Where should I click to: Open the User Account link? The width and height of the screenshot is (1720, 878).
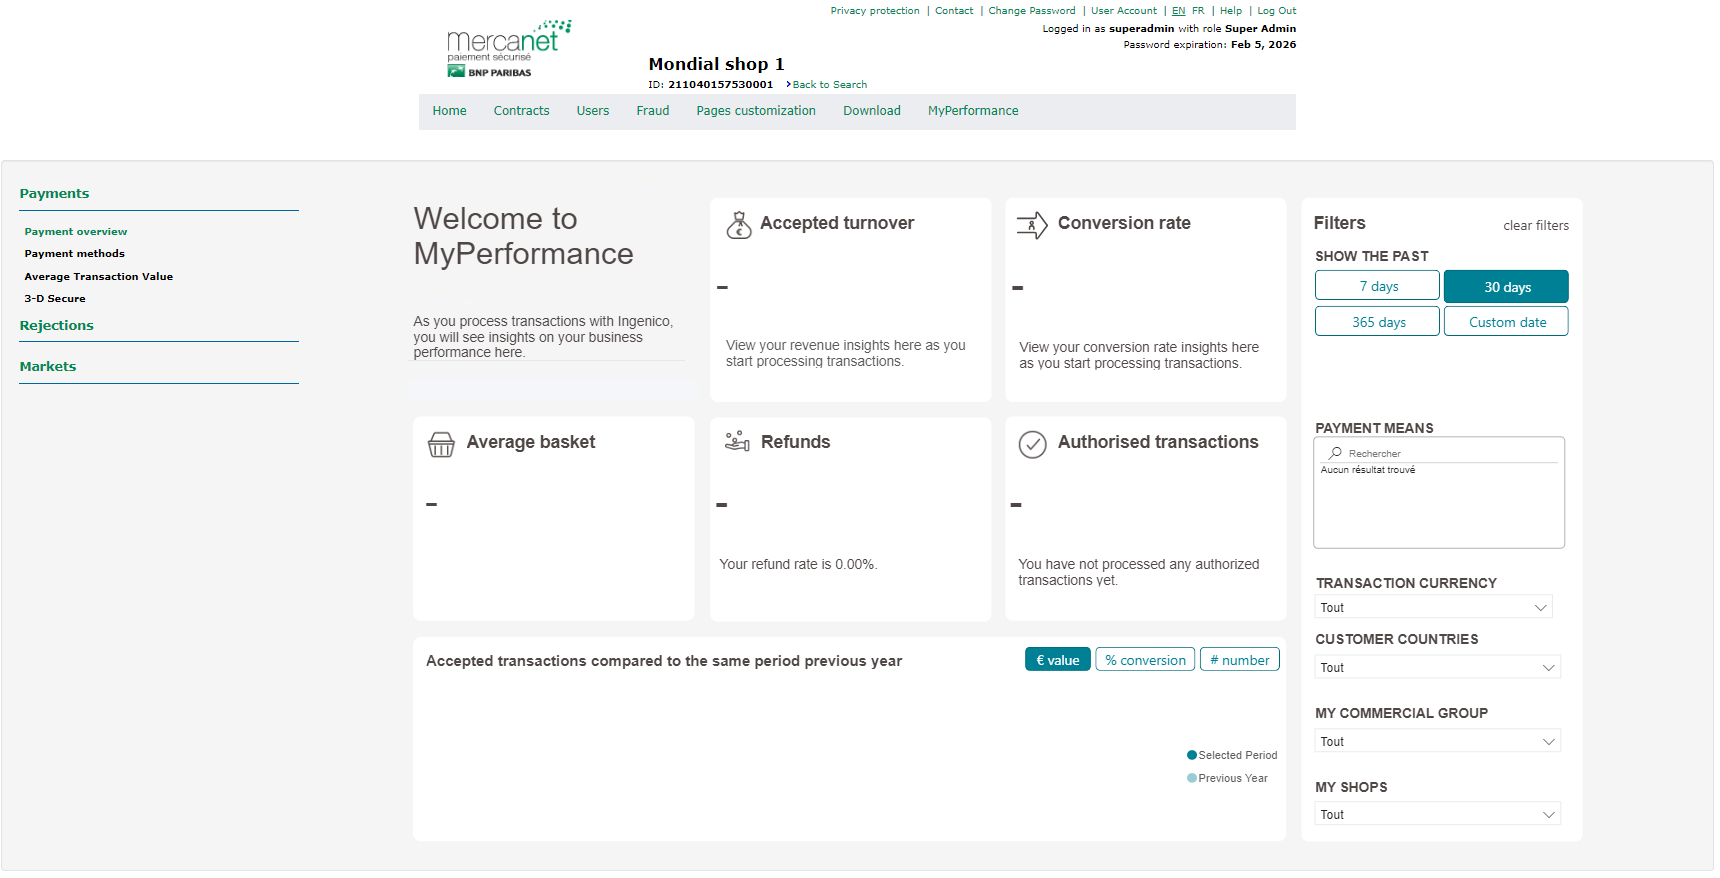(x=1124, y=11)
